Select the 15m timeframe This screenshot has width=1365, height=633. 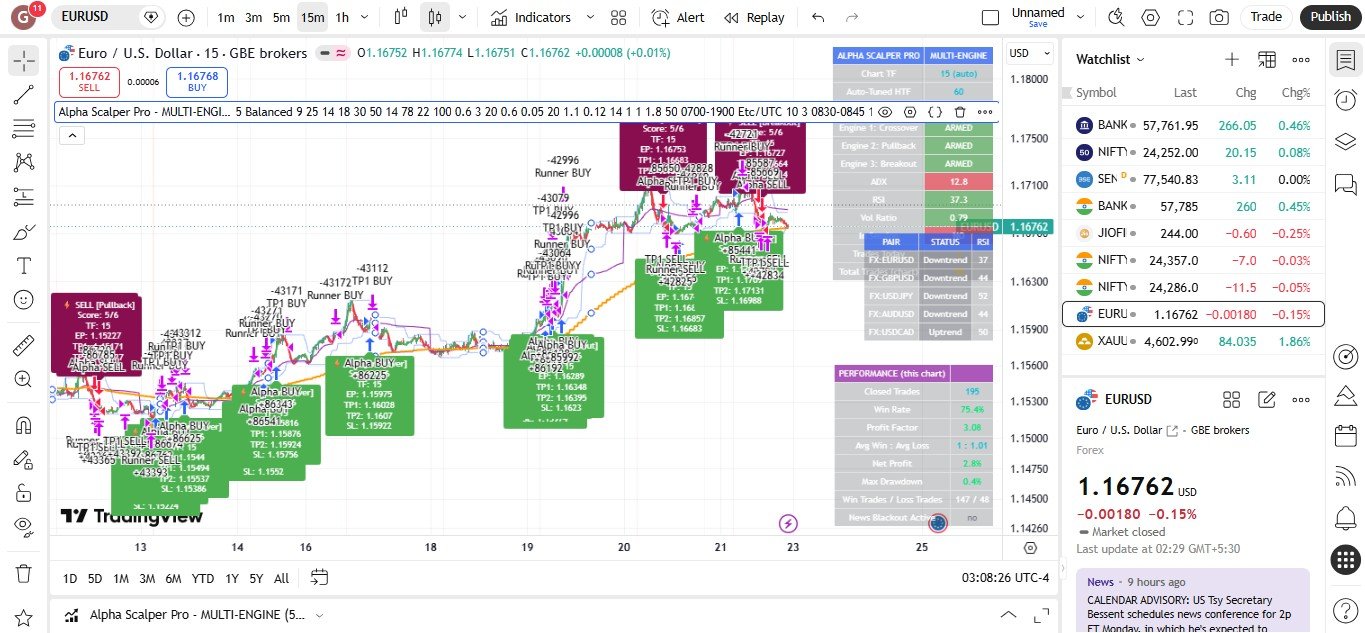click(x=312, y=17)
